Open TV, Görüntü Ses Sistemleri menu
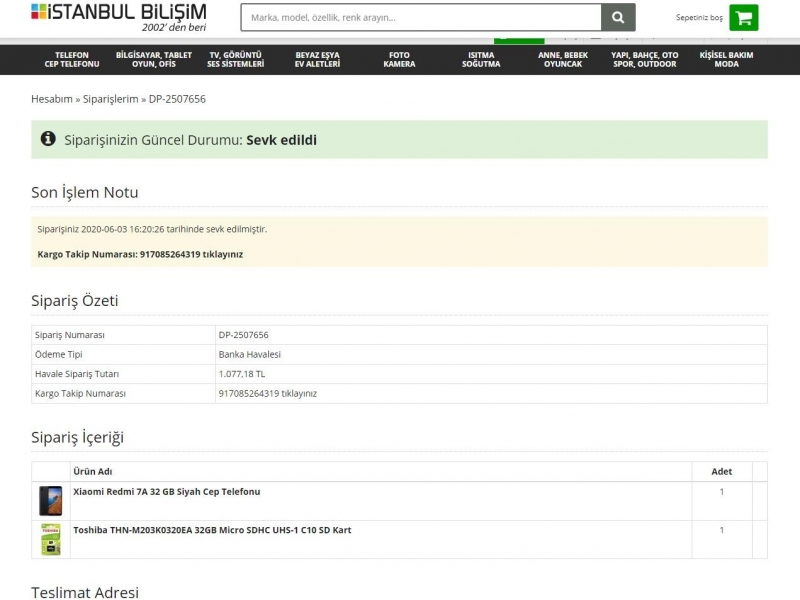 click(x=235, y=60)
